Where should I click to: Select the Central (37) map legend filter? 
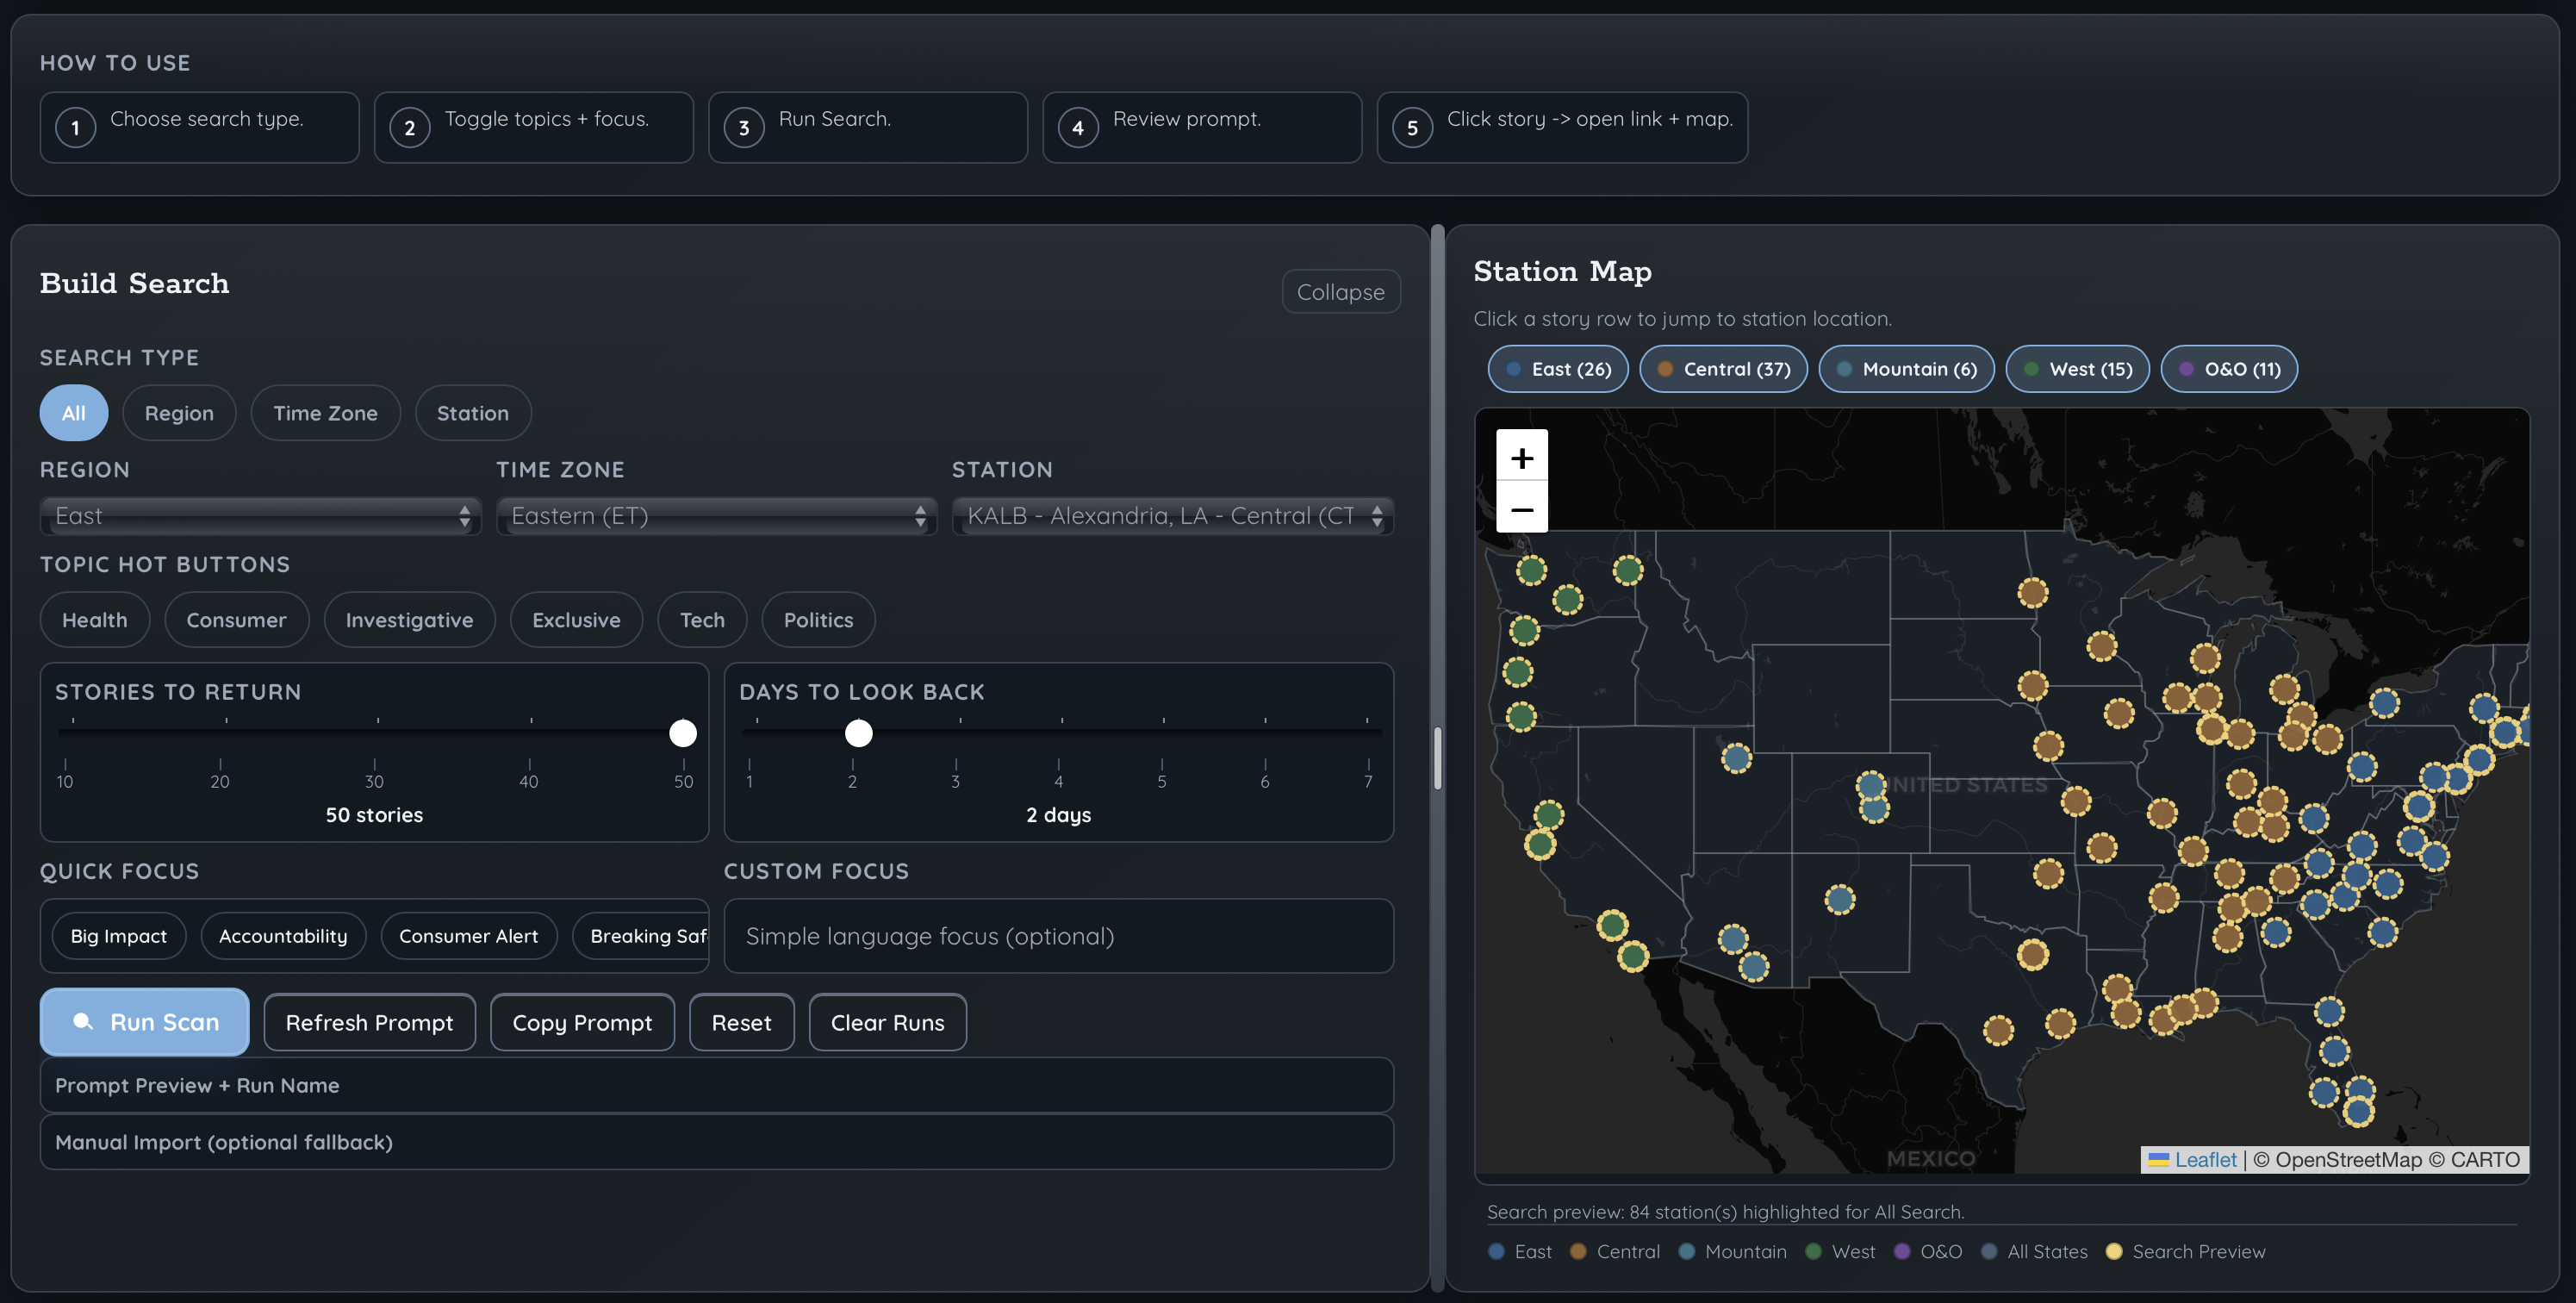click(x=1723, y=368)
